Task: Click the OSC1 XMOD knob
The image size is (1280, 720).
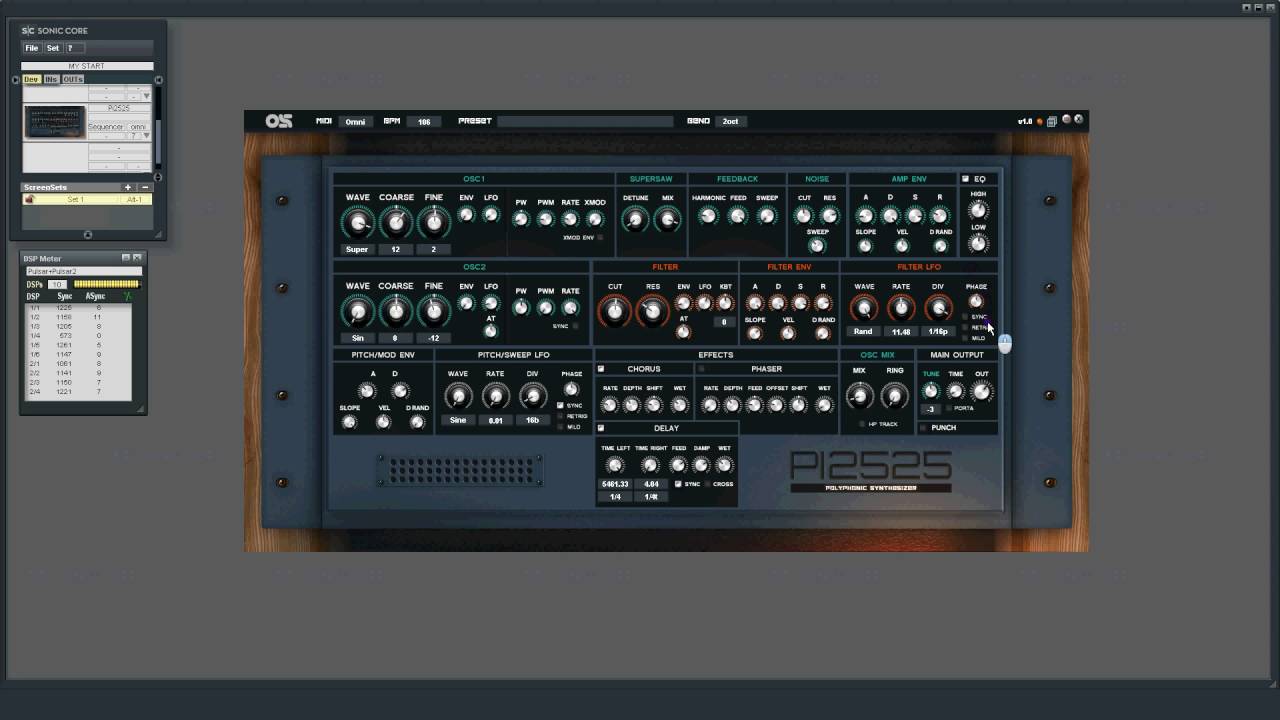Action: pos(595,219)
